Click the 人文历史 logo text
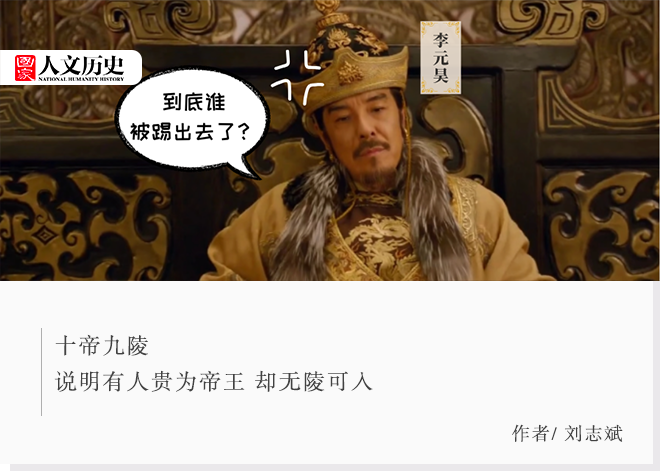Viewport: 660px width, 471px height. coord(82,65)
